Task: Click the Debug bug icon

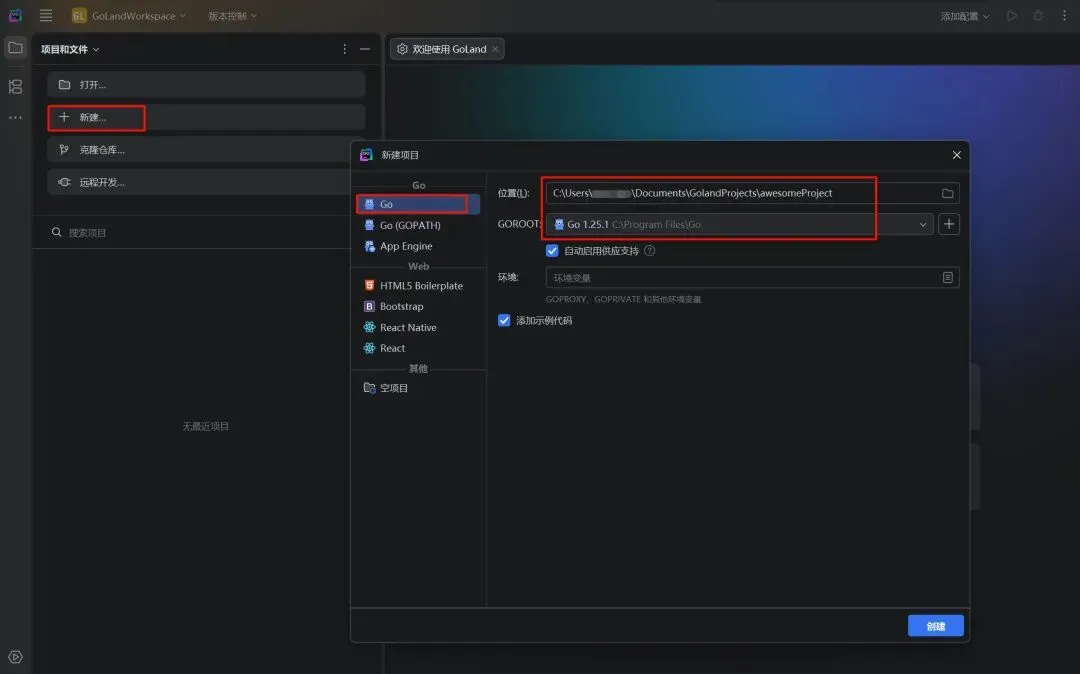Action: (1038, 15)
